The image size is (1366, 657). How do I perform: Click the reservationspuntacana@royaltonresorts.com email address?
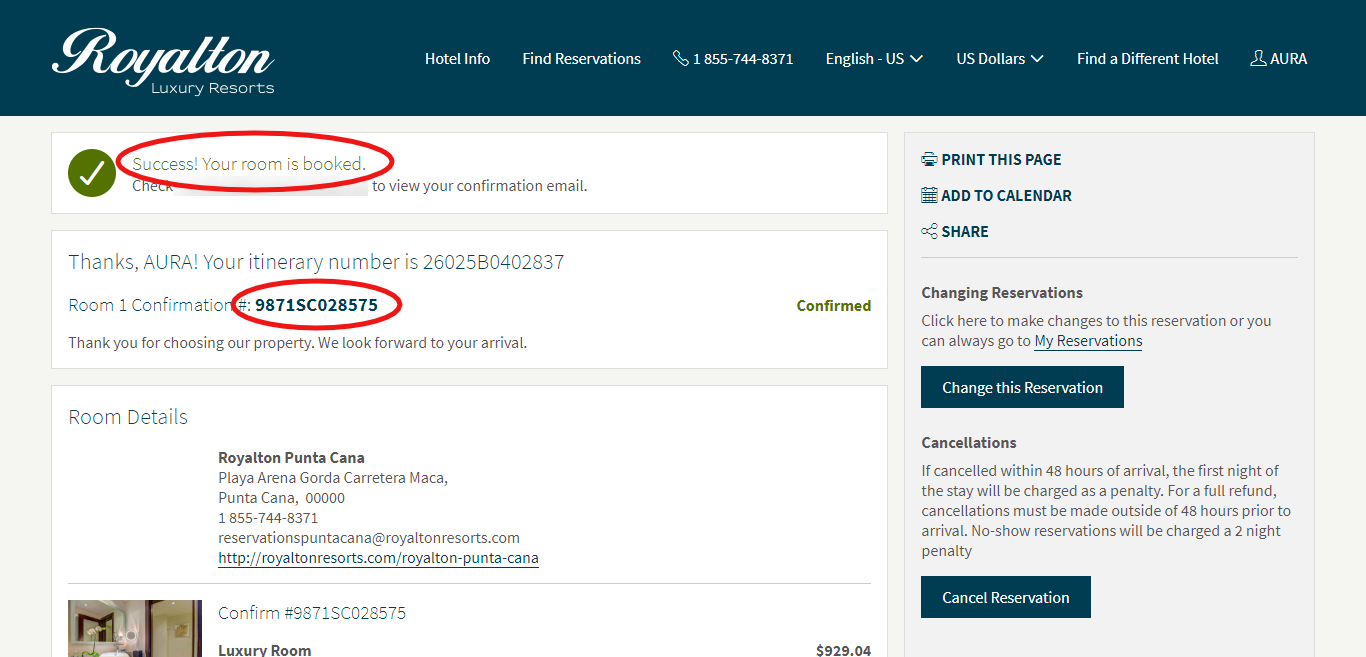[369, 538]
